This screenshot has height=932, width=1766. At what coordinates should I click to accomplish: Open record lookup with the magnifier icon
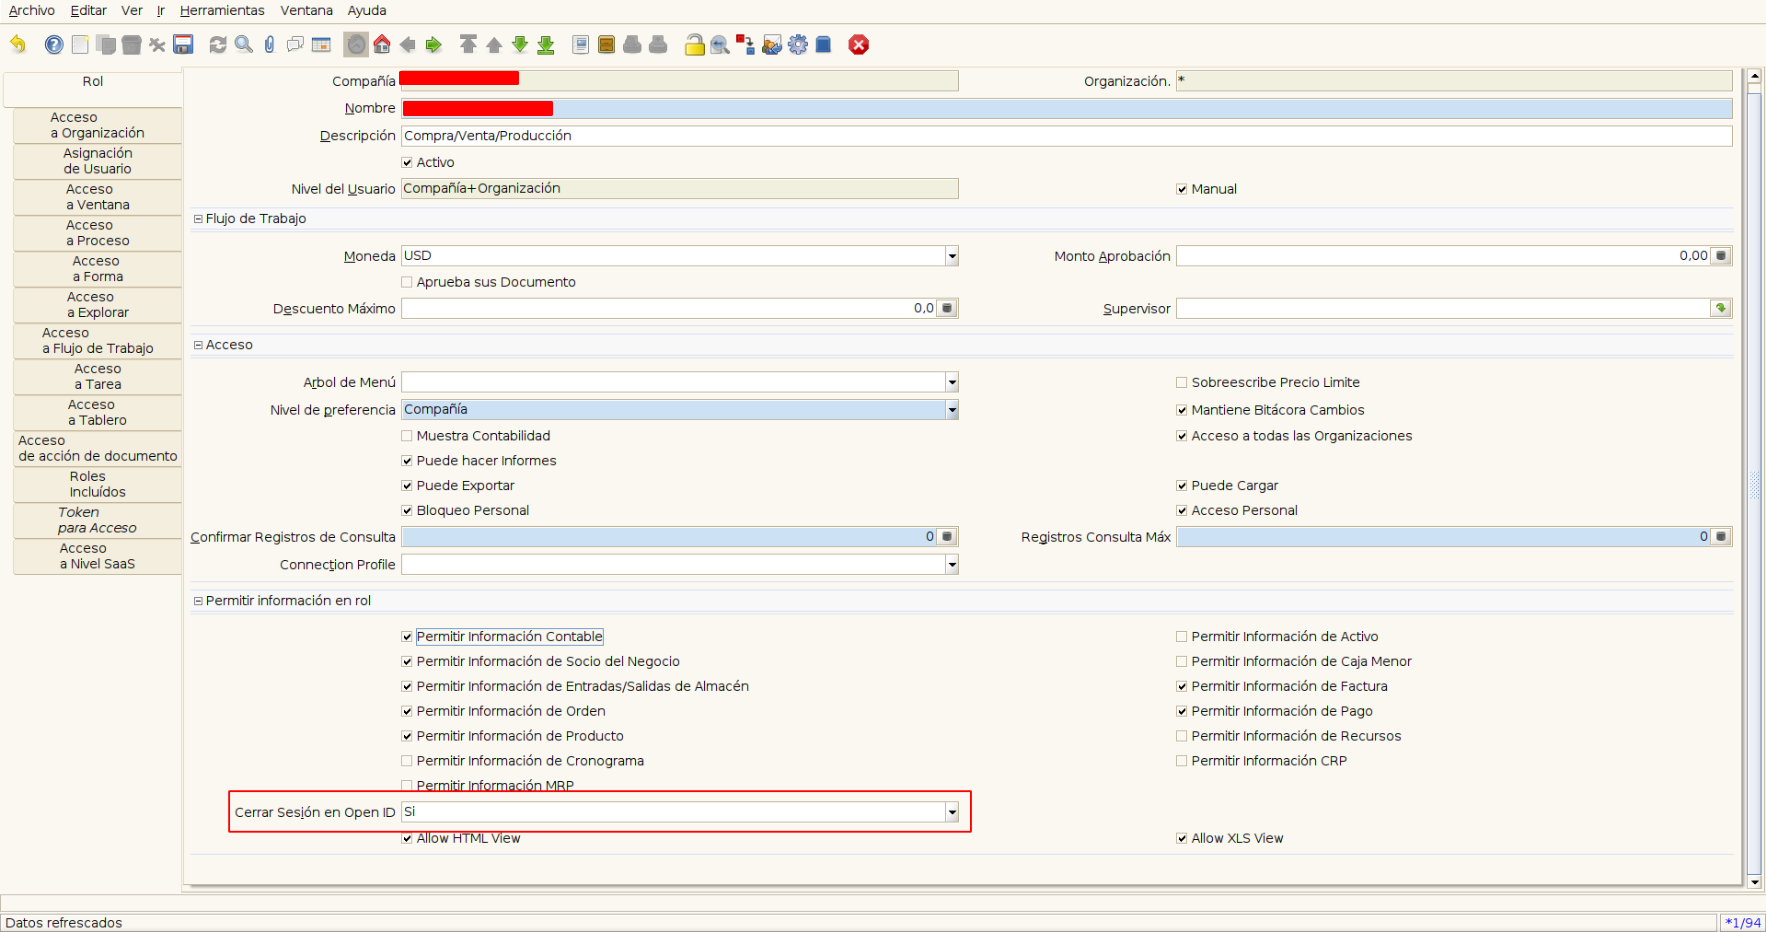coord(244,44)
